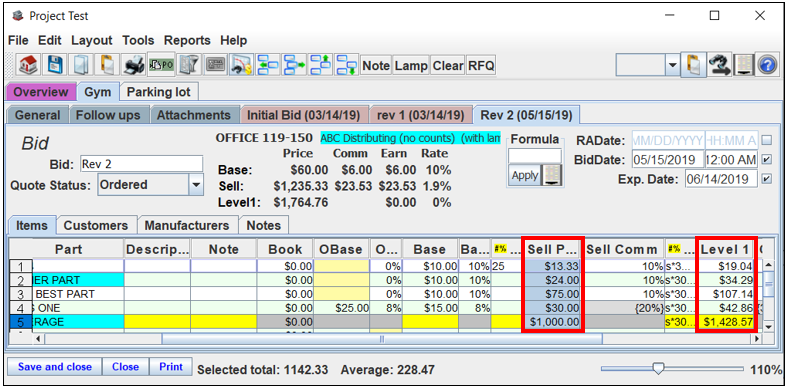Click the Project Test window title icon
This screenshot has height=389, width=786.
click(x=18, y=16)
